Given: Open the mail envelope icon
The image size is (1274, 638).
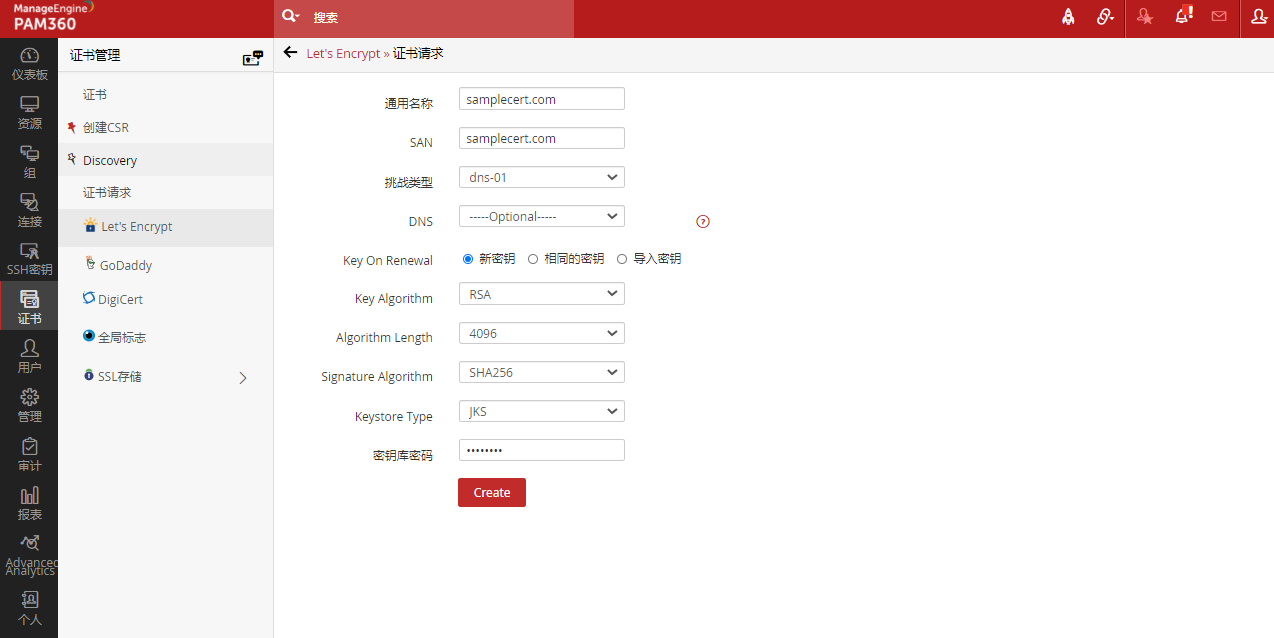Looking at the screenshot, I should (1219, 16).
